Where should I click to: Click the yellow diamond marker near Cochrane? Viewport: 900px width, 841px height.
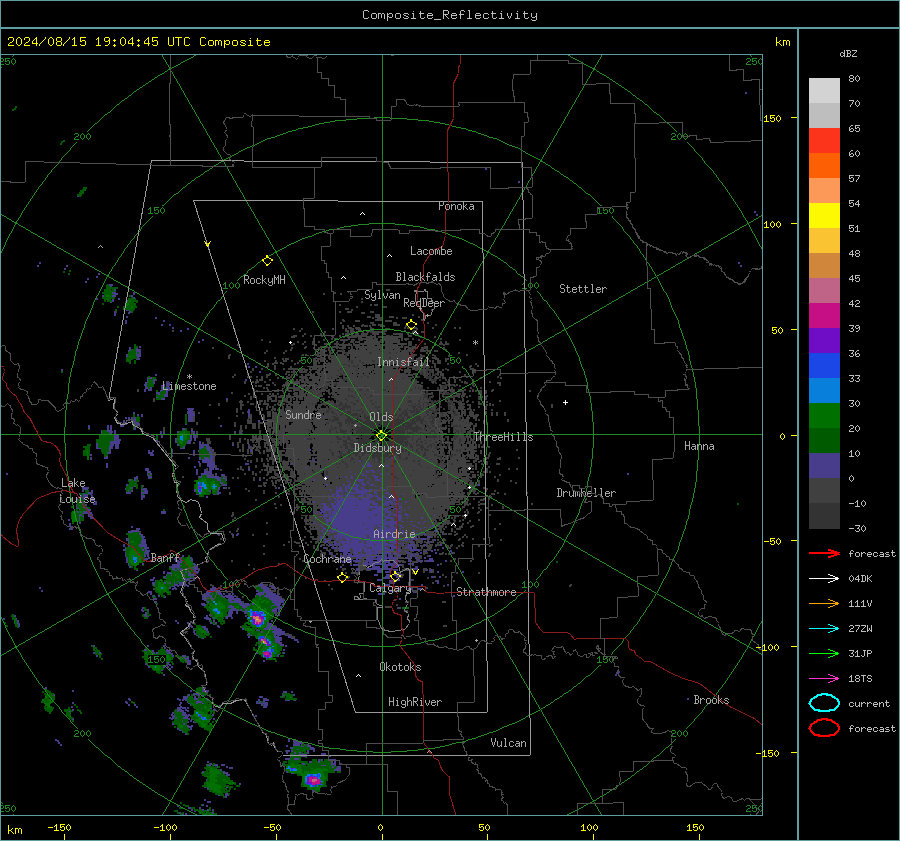click(x=343, y=577)
